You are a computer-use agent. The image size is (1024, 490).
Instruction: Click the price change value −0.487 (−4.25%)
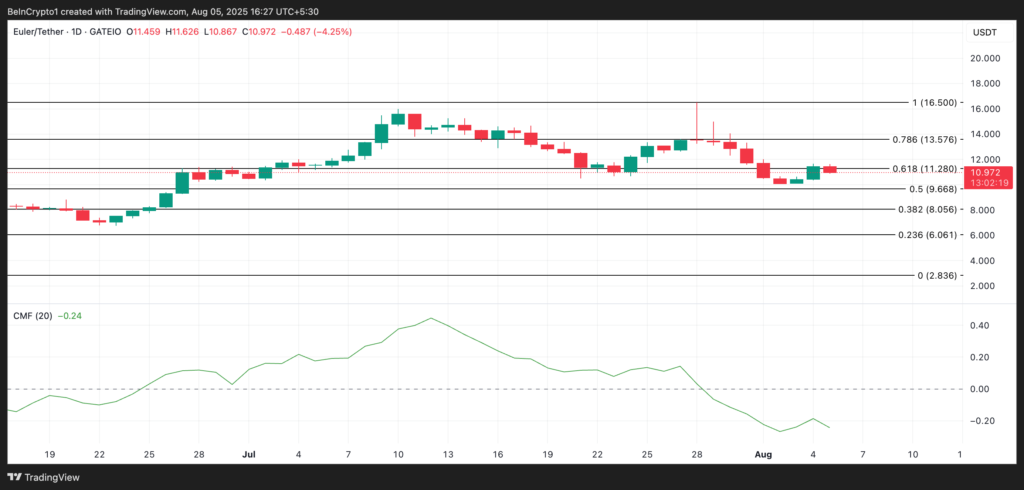tap(319, 32)
